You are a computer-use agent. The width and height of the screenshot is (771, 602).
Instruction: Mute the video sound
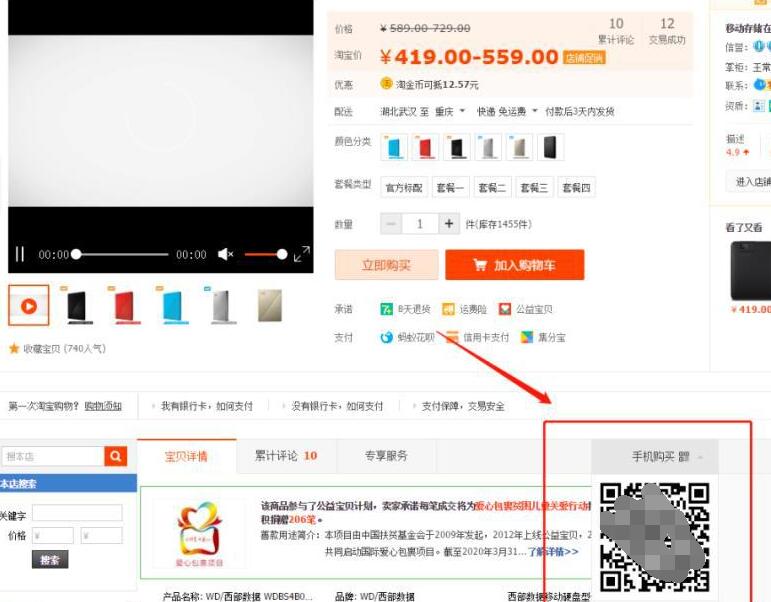coord(225,254)
